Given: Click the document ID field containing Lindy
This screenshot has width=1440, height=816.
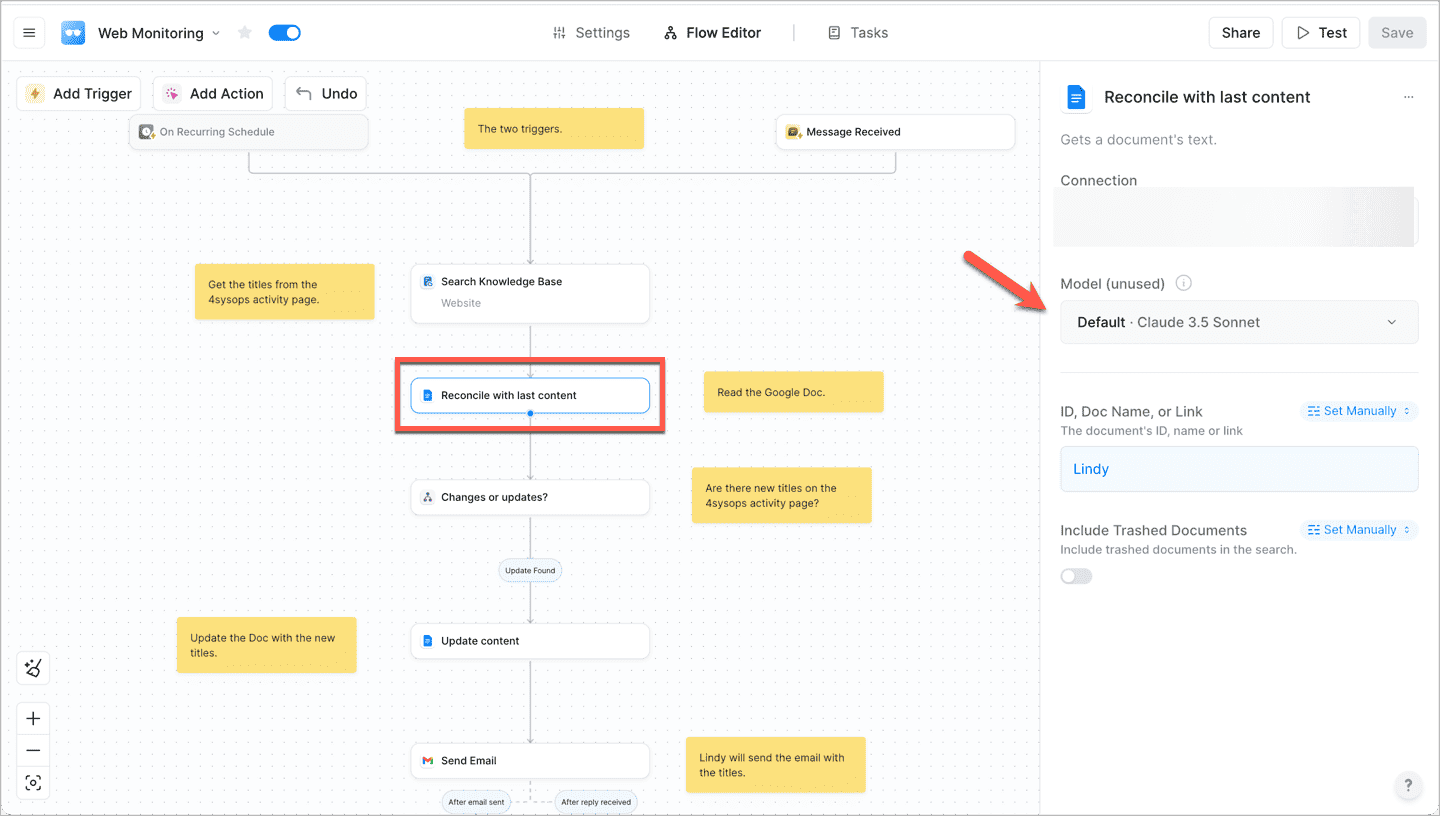Looking at the screenshot, I should pyautogui.click(x=1239, y=469).
